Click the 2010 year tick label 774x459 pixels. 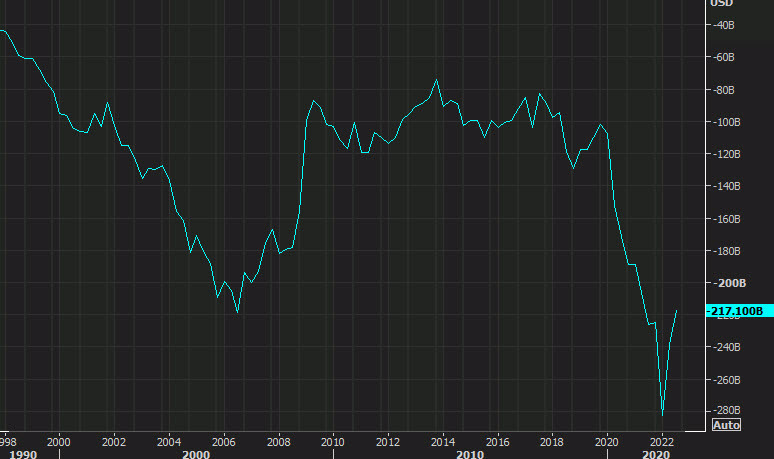[x=333, y=442]
